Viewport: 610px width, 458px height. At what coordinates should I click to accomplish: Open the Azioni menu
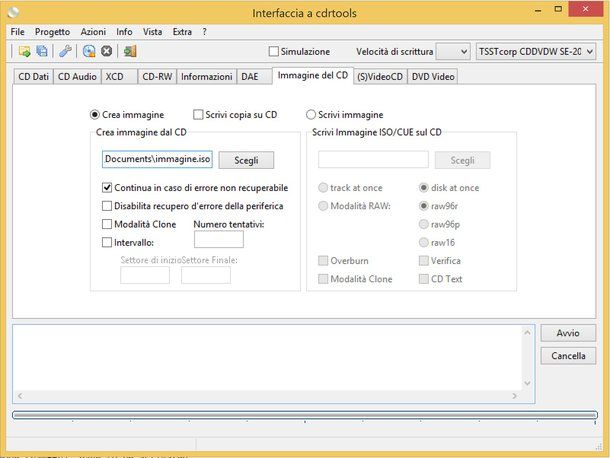pyautogui.click(x=93, y=32)
